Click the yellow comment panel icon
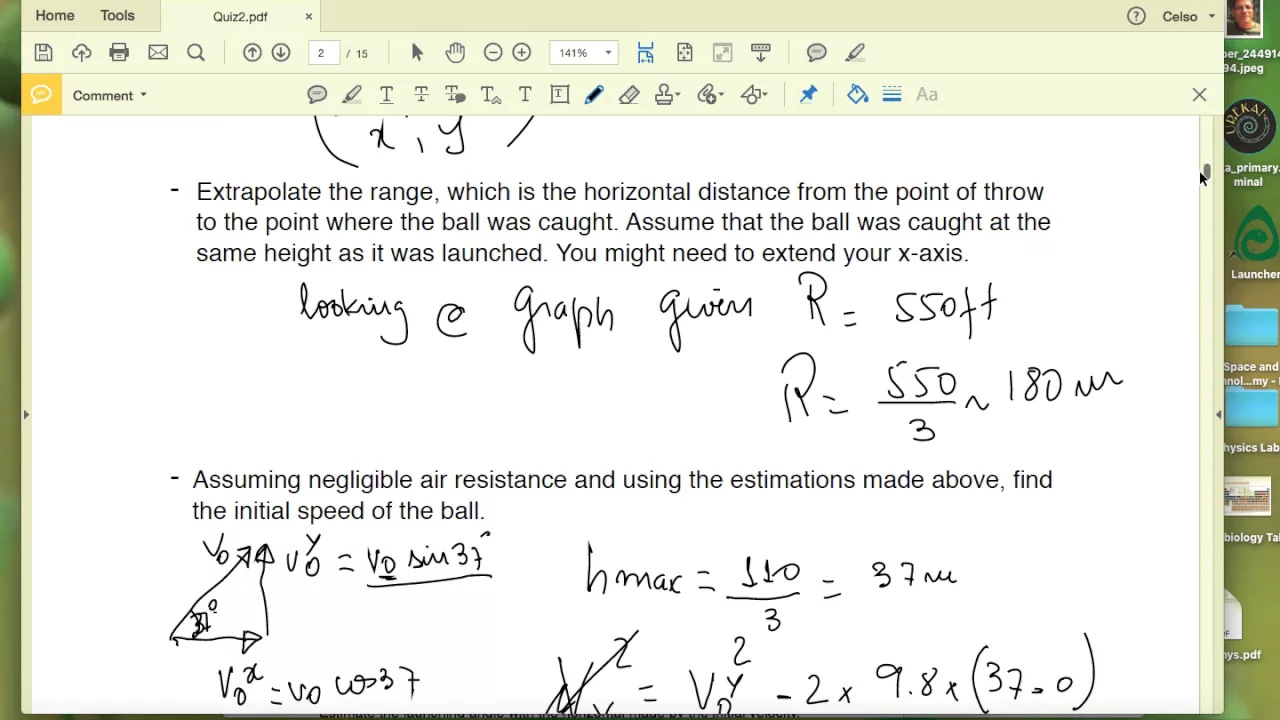Image resolution: width=1280 pixels, height=720 pixels. click(41, 95)
